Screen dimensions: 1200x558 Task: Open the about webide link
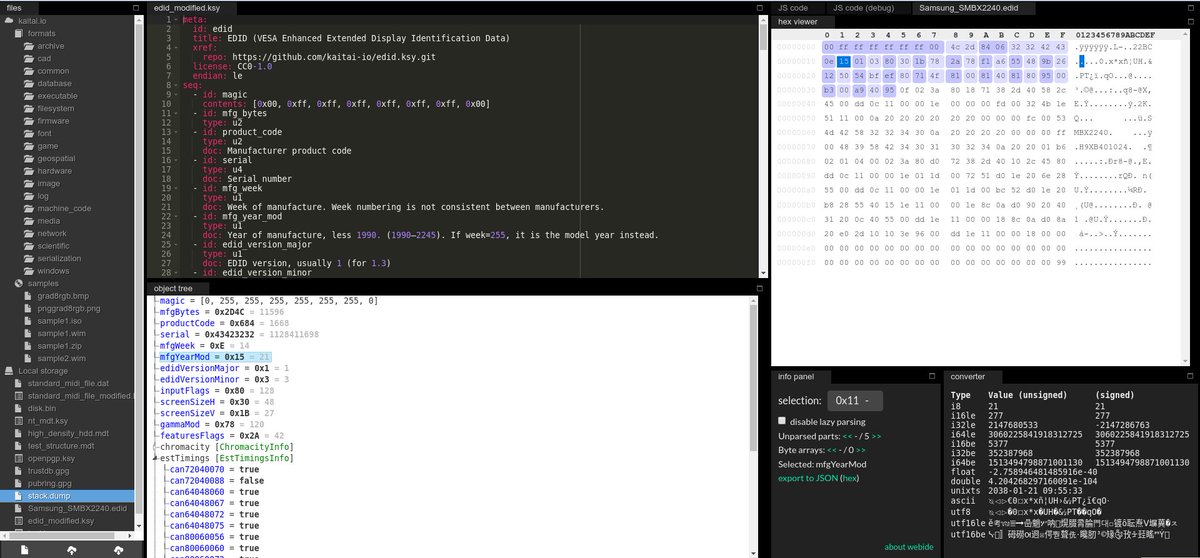click(x=907, y=547)
